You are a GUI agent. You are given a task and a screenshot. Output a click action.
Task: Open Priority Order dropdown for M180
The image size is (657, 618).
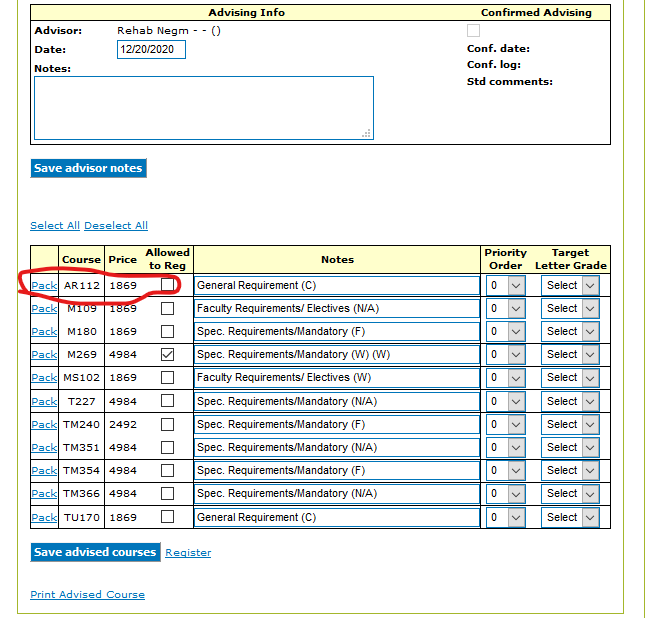click(506, 331)
